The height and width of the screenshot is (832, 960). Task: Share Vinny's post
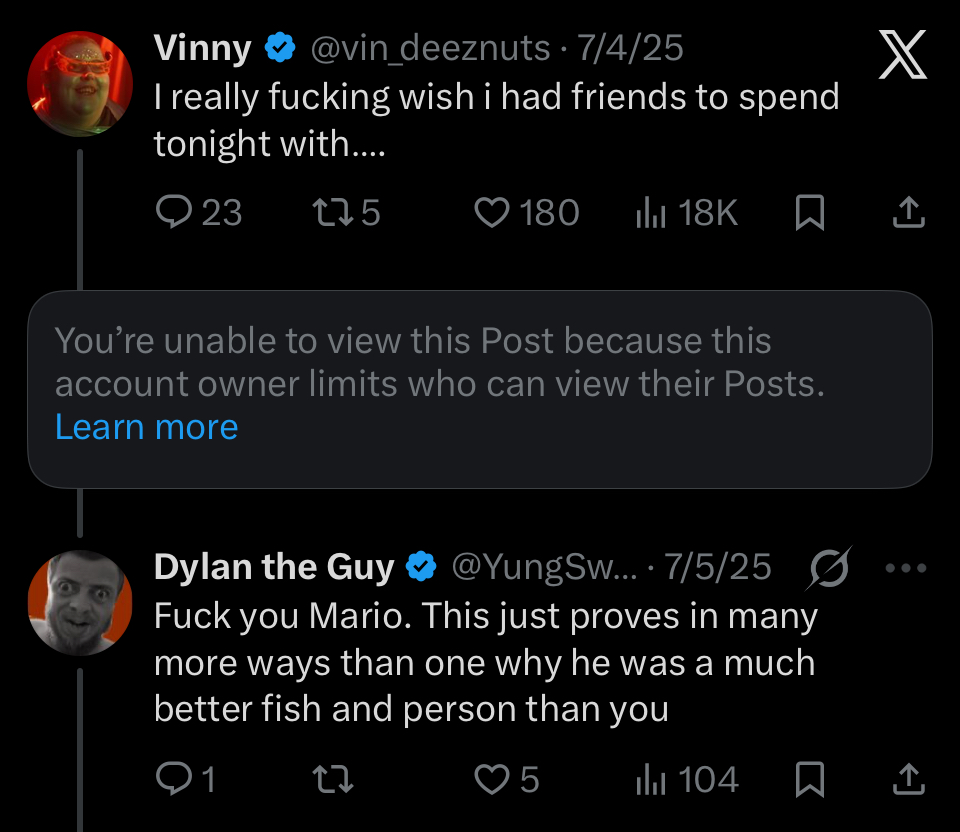[906, 212]
